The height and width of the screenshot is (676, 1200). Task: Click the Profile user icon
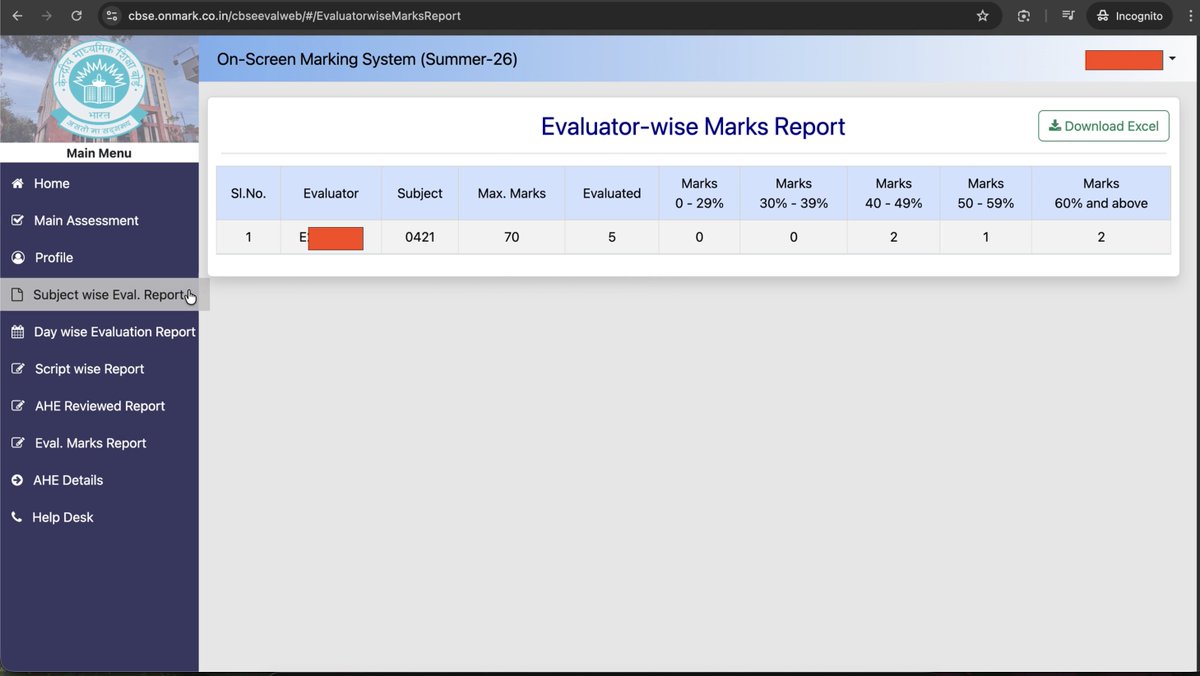click(x=17, y=257)
